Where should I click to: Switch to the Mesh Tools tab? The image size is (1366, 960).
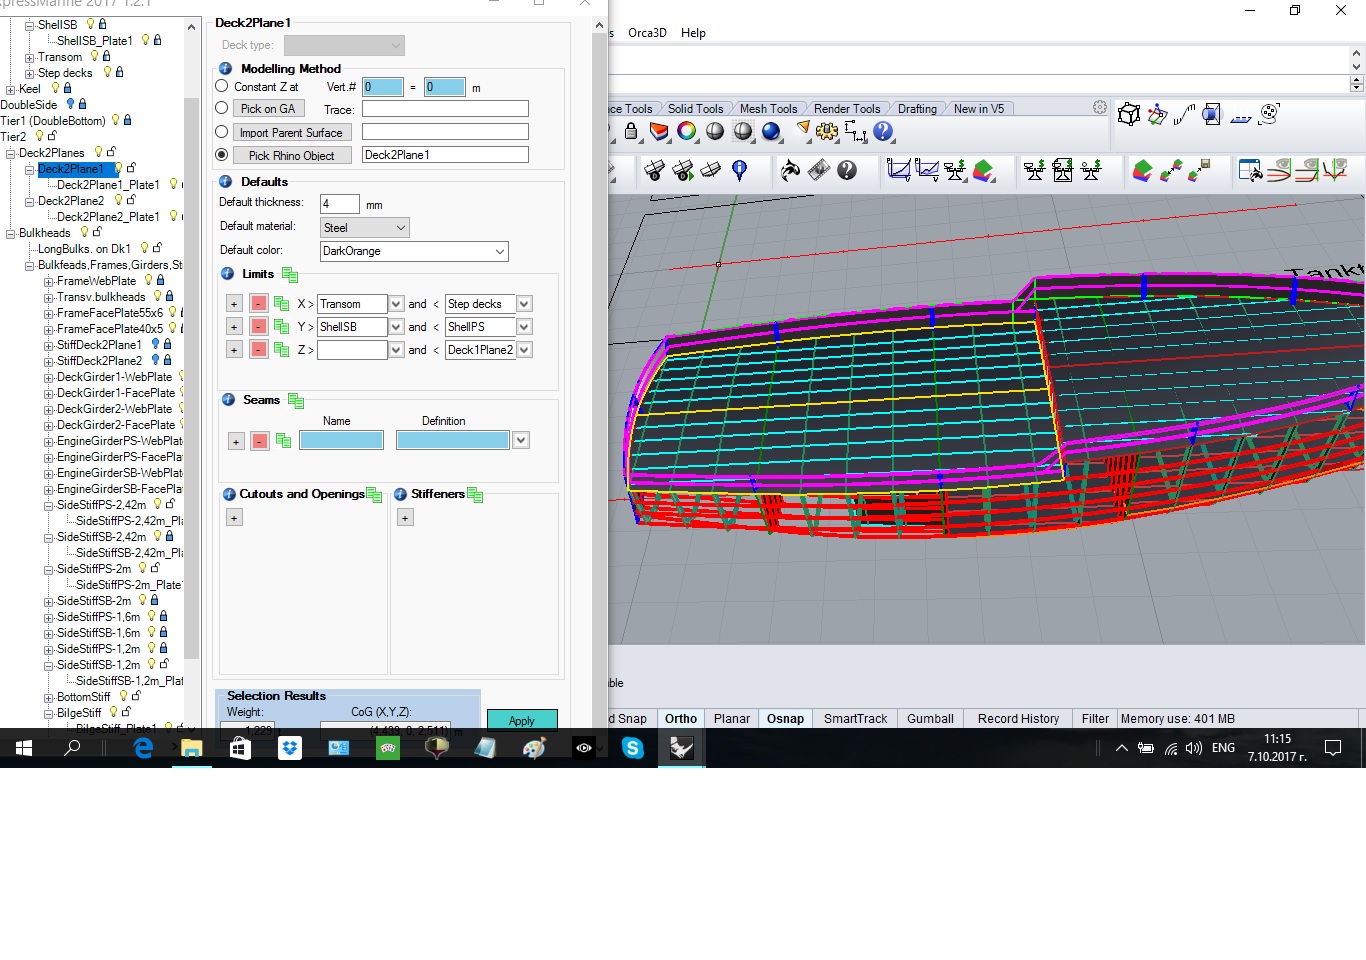(x=768, y=109)
